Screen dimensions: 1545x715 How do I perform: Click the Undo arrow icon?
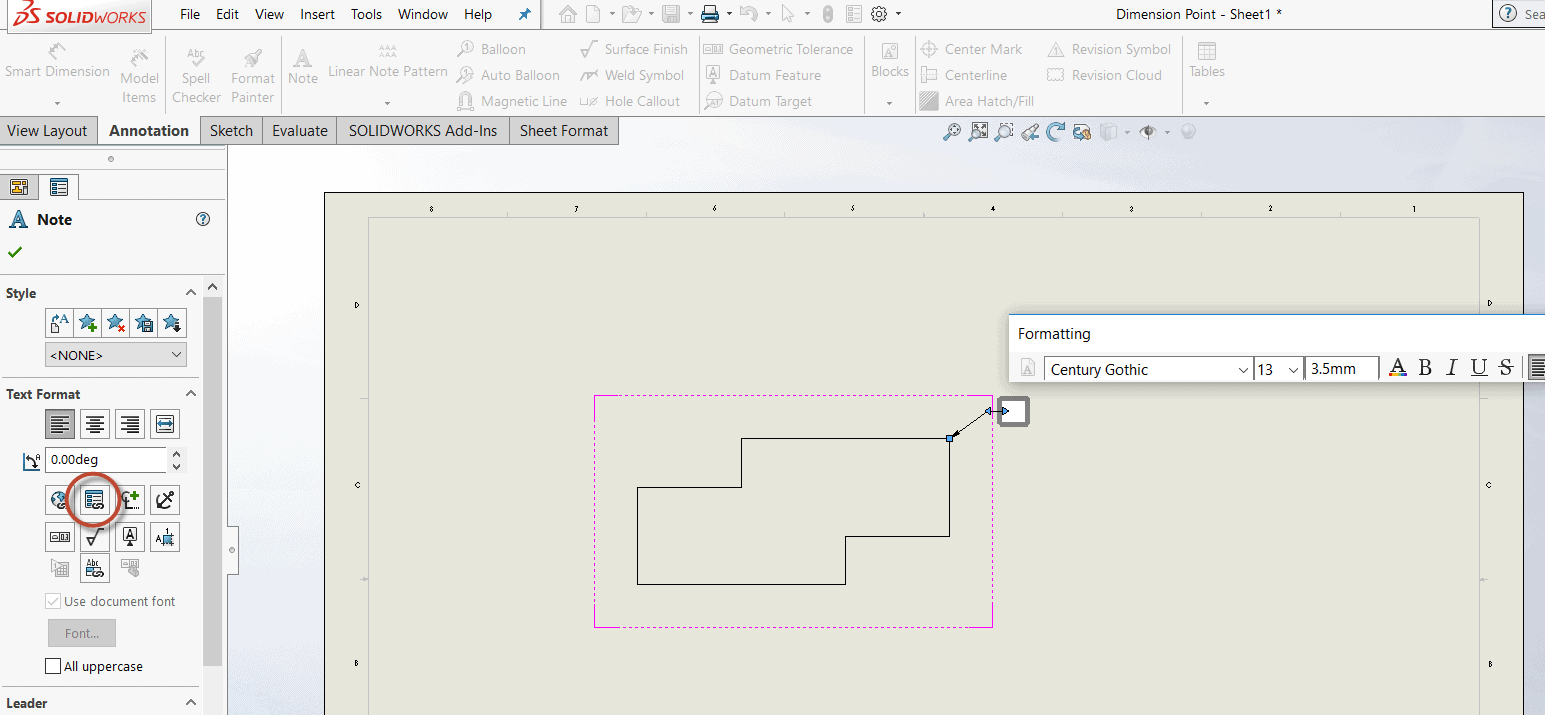747,14
